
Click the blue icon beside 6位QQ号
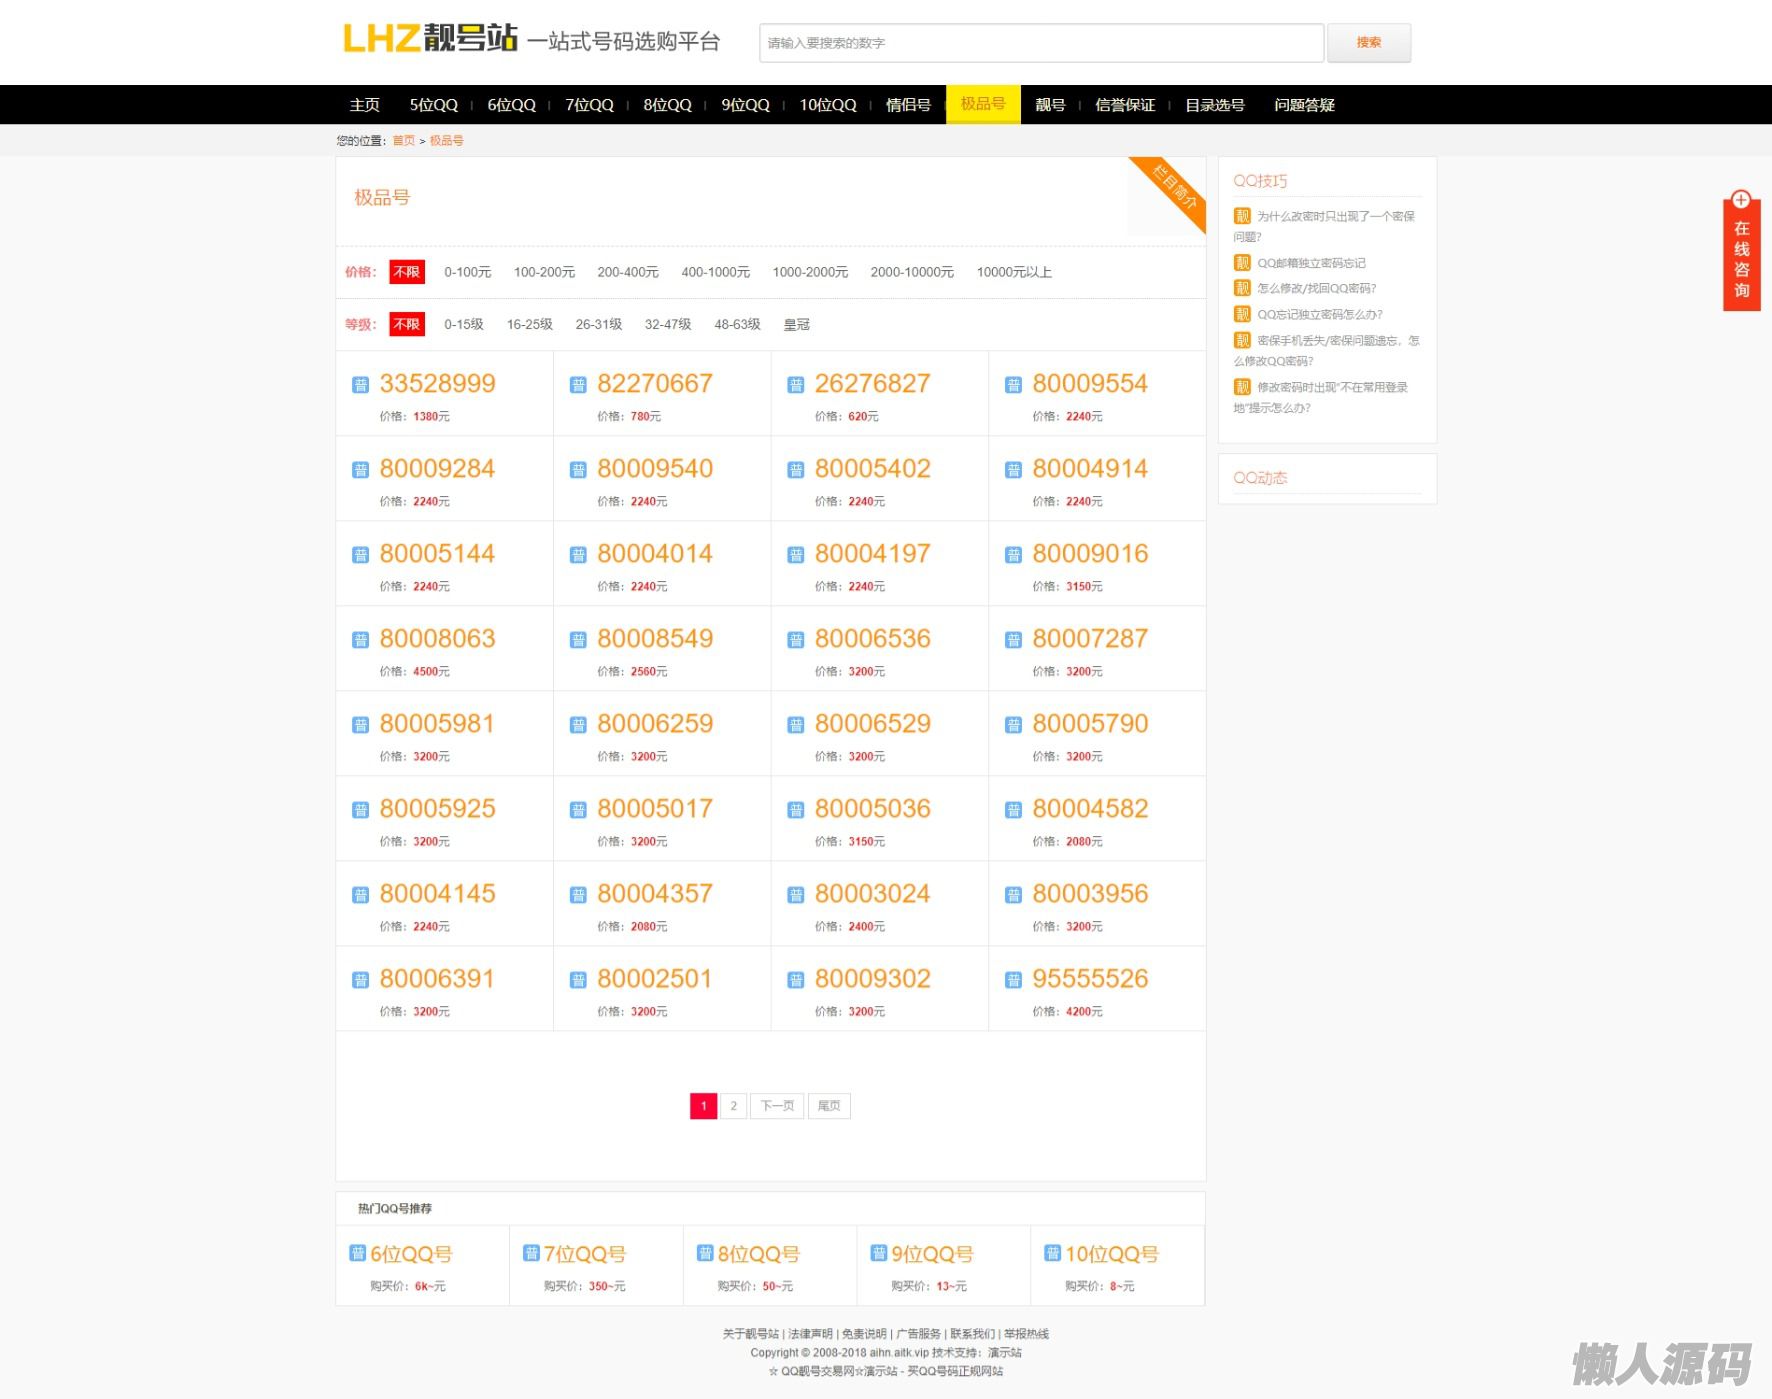pos(357,1253)
